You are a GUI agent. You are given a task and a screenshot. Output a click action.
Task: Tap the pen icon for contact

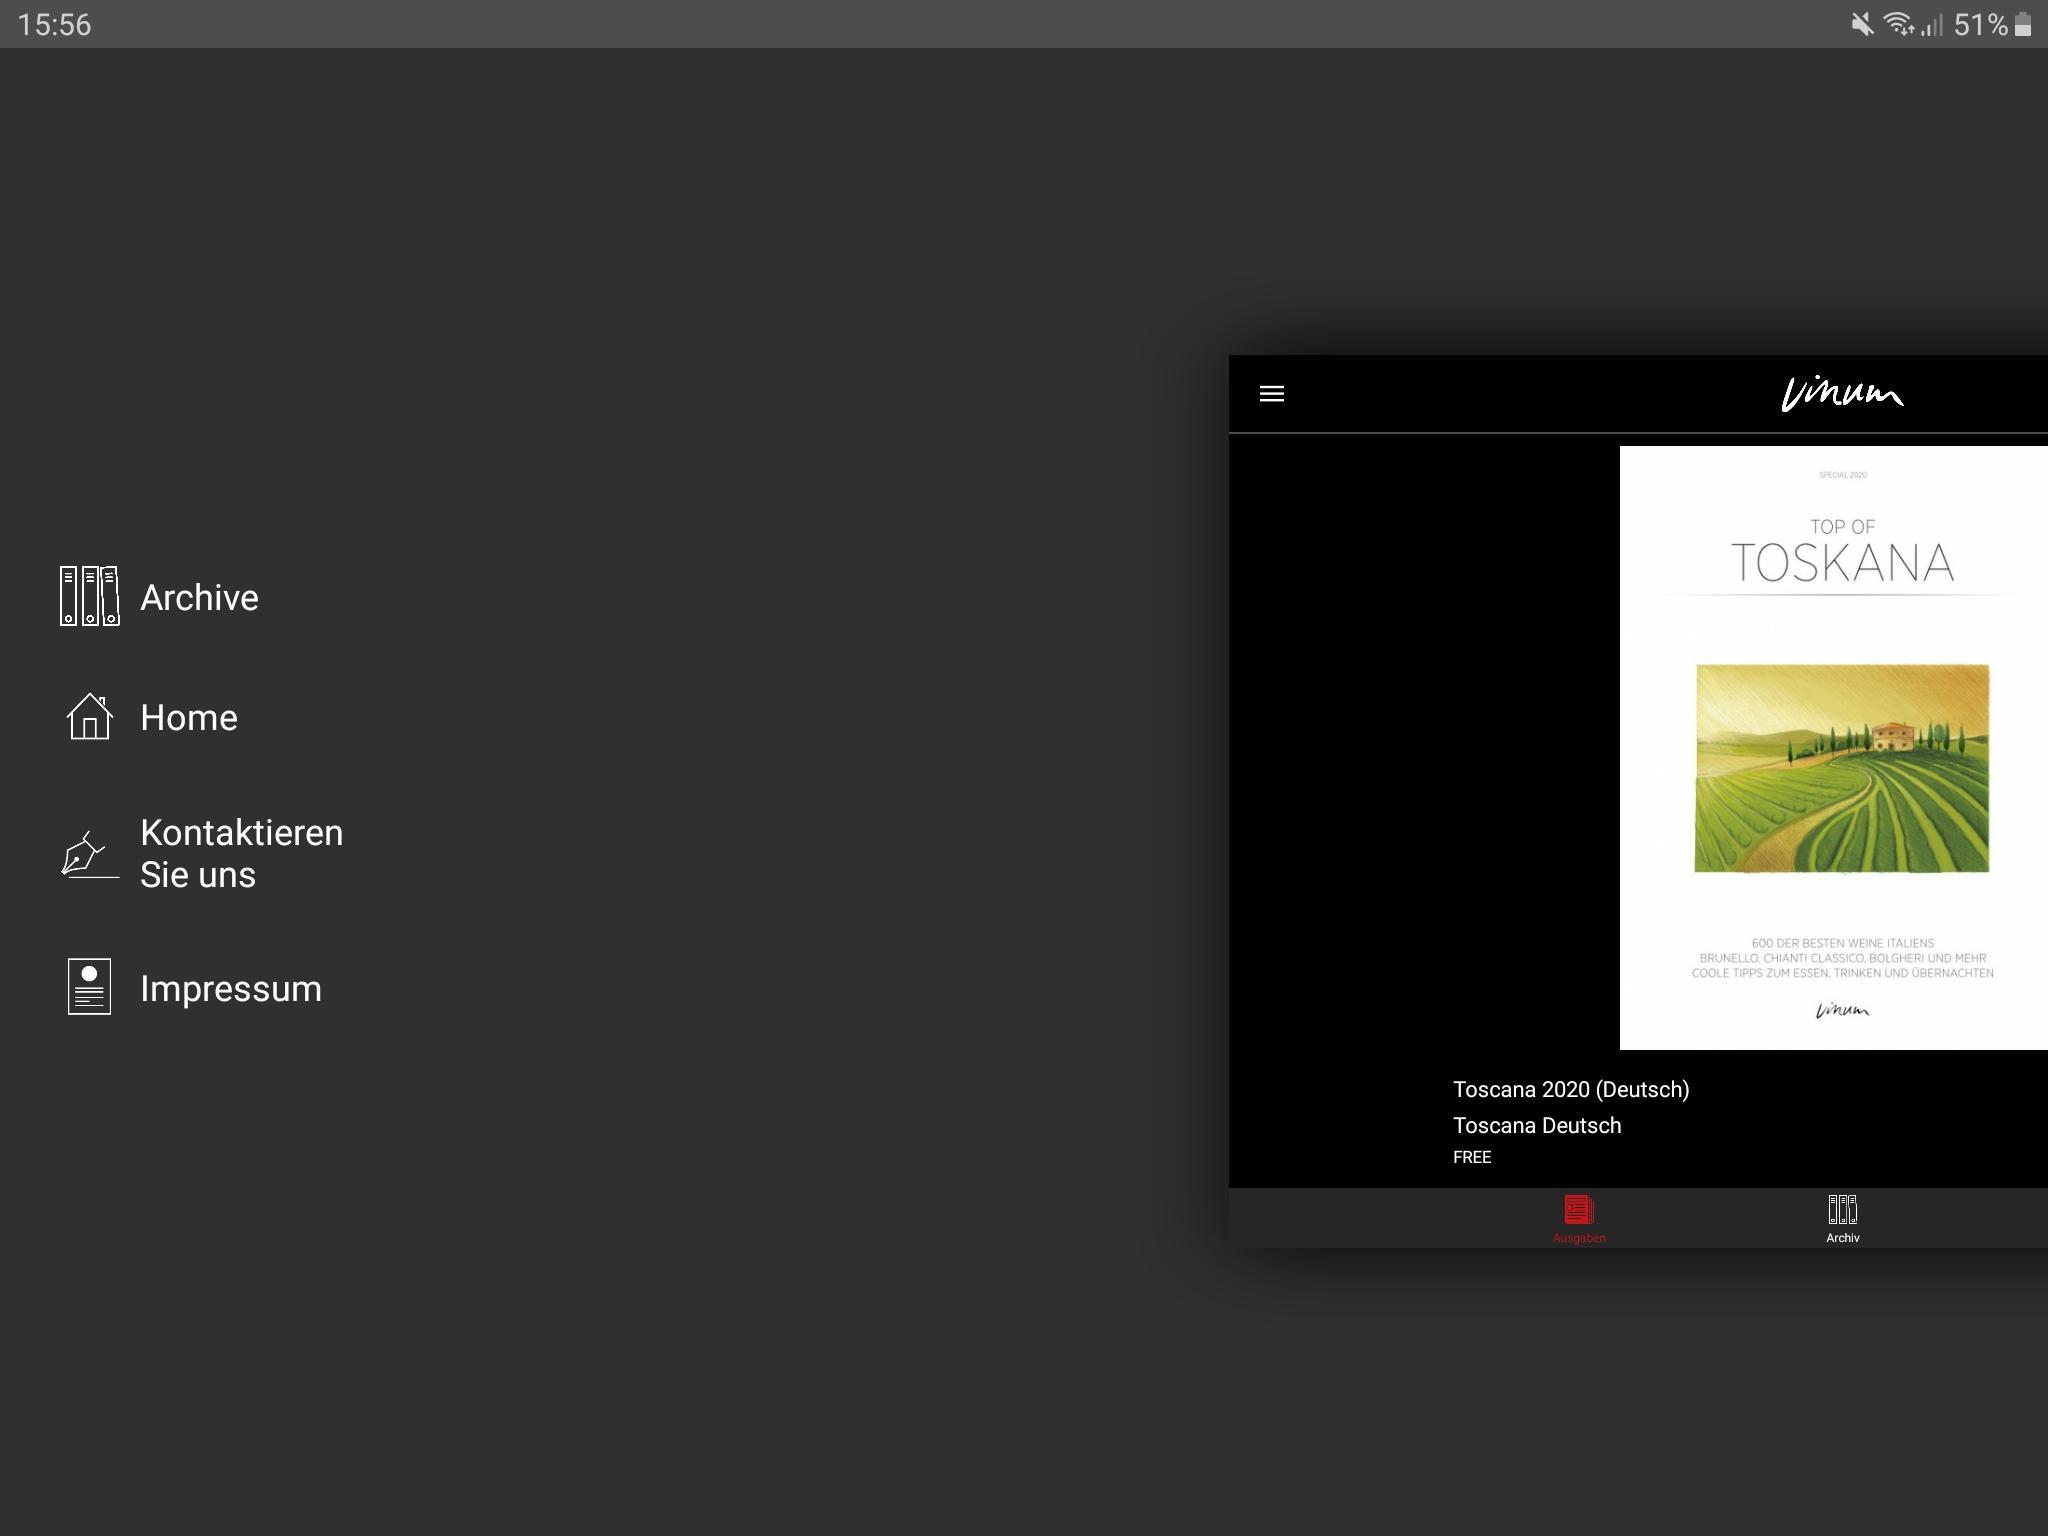click(x=89, y=854)
